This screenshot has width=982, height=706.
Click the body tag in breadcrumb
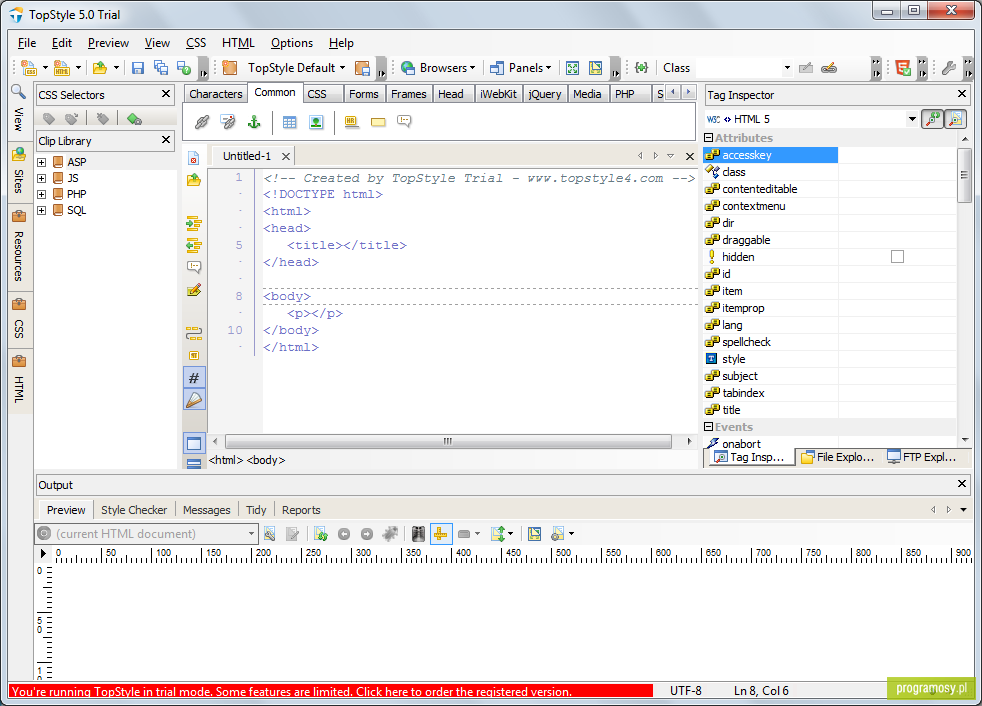(266, 460)
